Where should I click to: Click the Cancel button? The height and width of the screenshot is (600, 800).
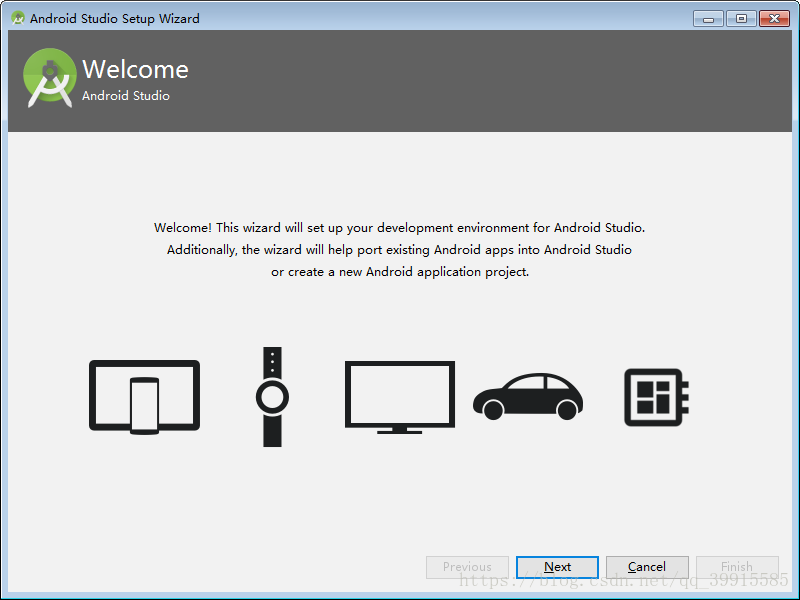[647, 567]
